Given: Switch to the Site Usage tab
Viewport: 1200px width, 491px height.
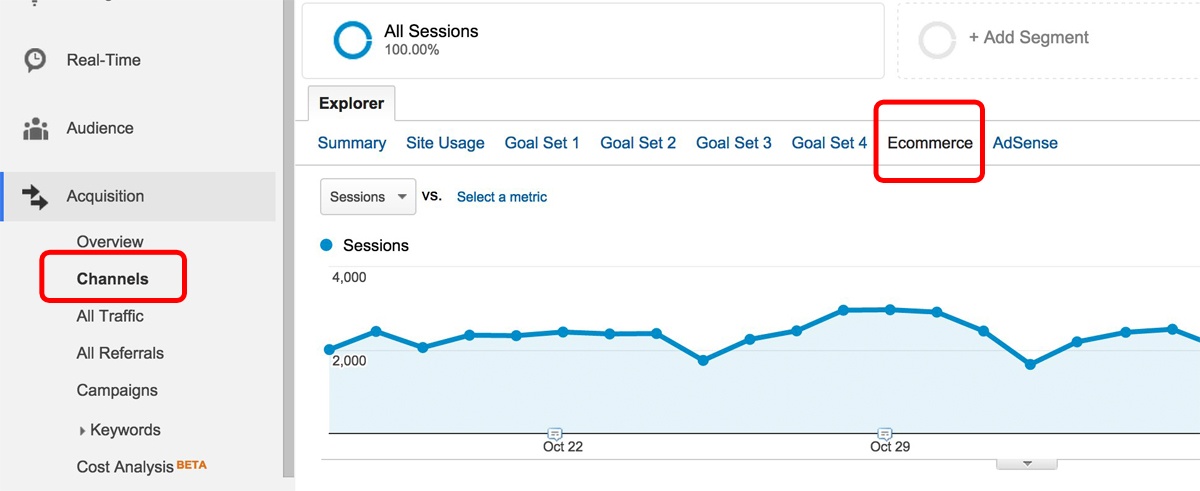Looking at the screenshot, I should click(x=445, y=143).
